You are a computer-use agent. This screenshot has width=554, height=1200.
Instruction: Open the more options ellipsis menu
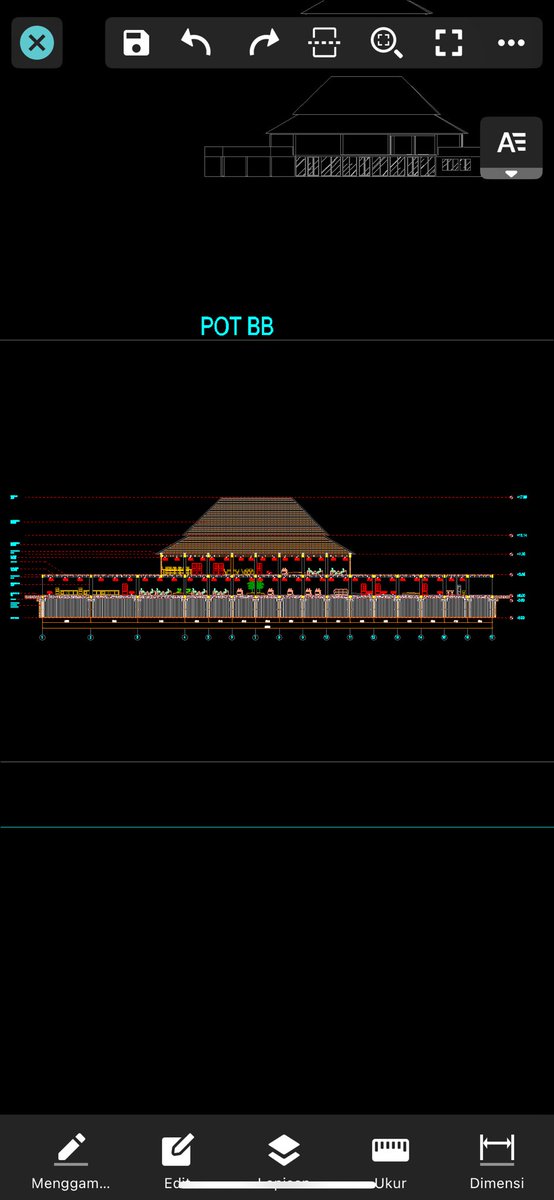(511, 43)
